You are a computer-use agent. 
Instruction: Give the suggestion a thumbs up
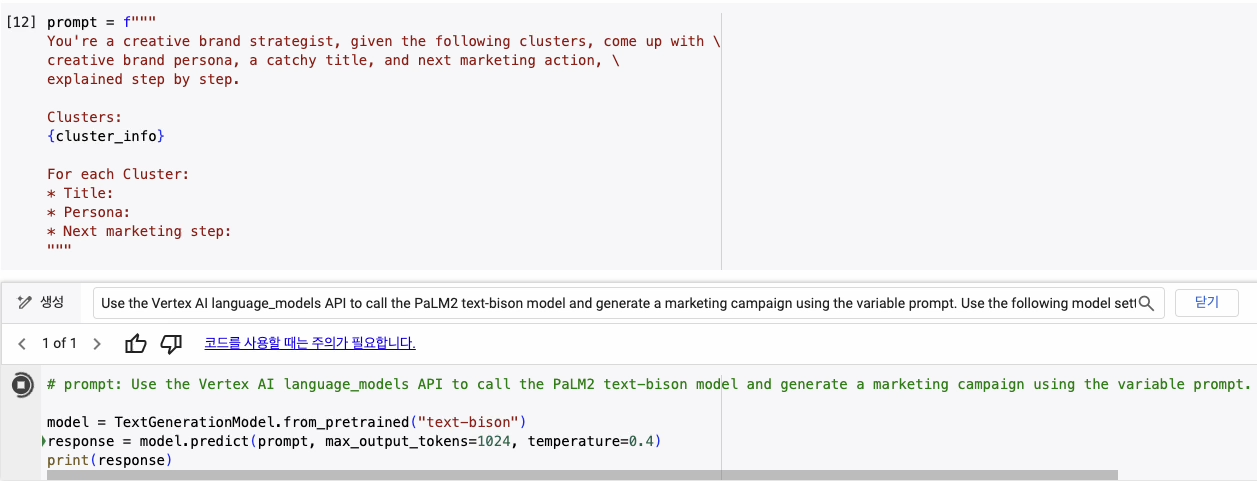coord(136,344)
